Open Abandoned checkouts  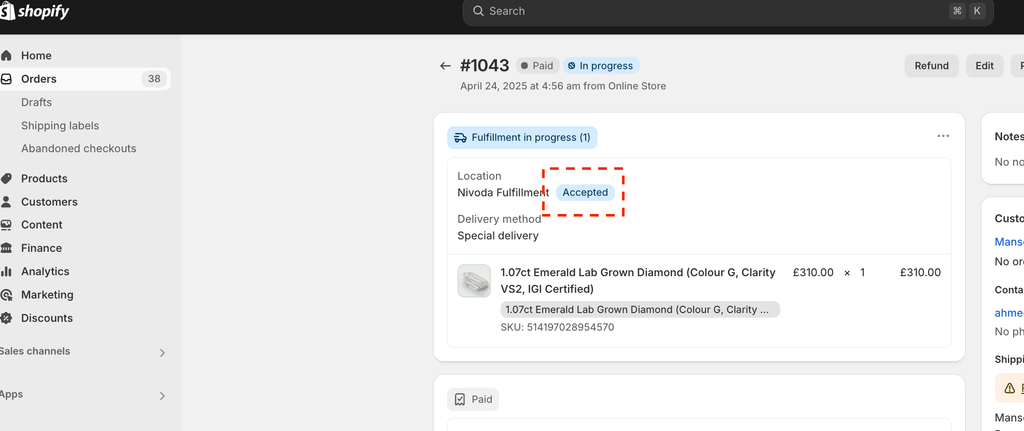(x=78, y=148)
